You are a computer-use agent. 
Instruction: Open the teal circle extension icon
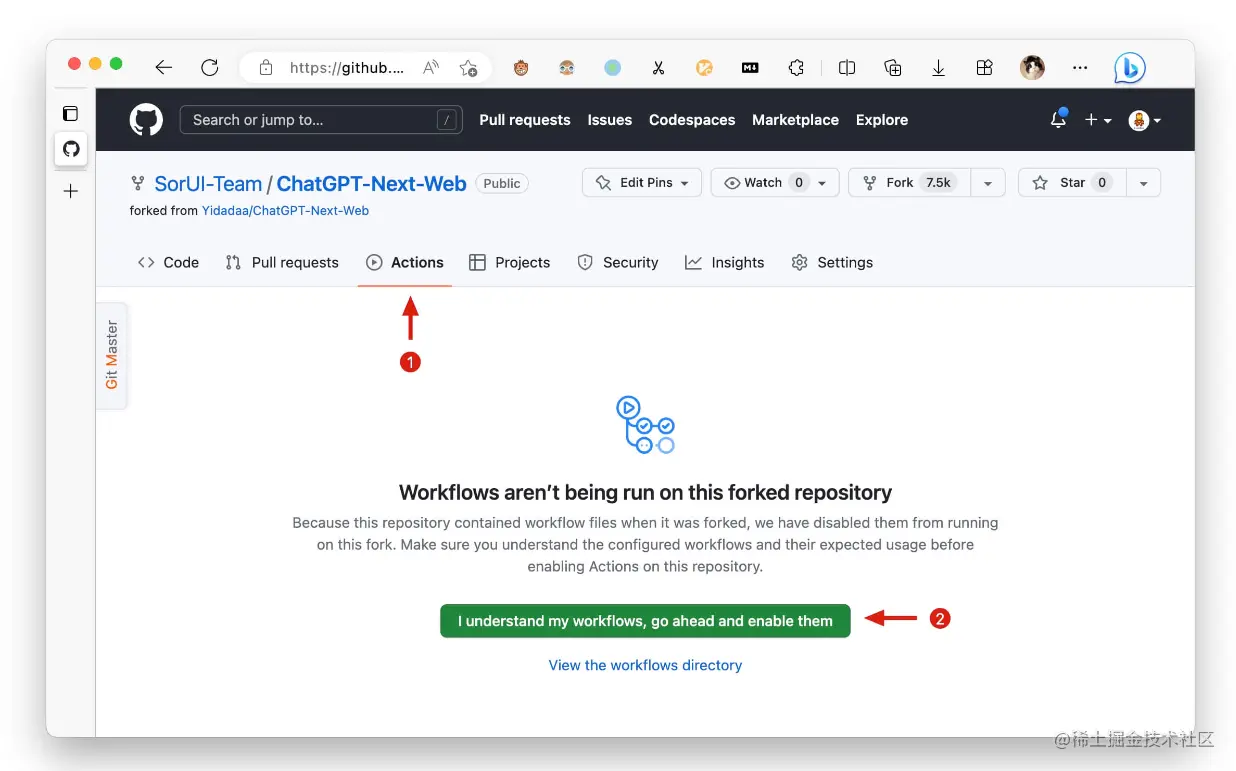coord(613,68)
